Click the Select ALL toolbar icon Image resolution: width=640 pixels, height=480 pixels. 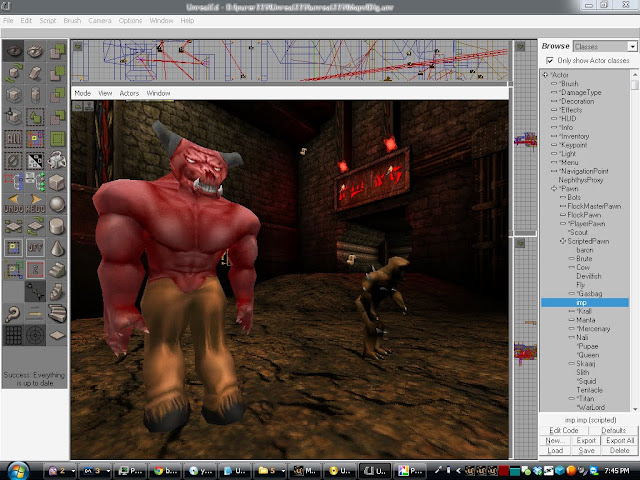pyautogui.click(x=13, y=139)
